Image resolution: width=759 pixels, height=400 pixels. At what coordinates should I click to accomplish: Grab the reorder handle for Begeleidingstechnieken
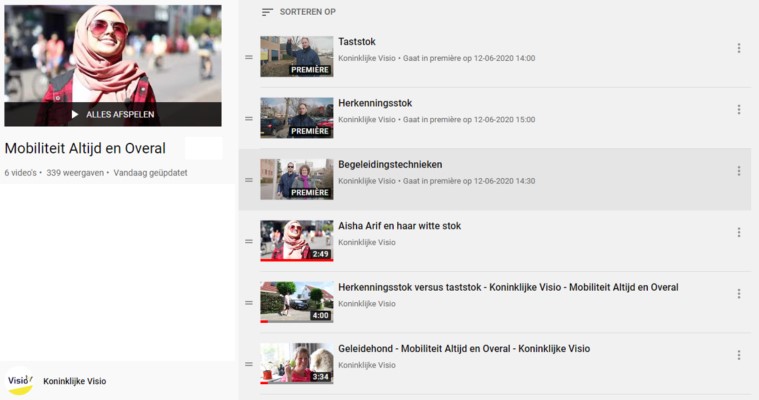pyautogui.click(x=249, y=180)
